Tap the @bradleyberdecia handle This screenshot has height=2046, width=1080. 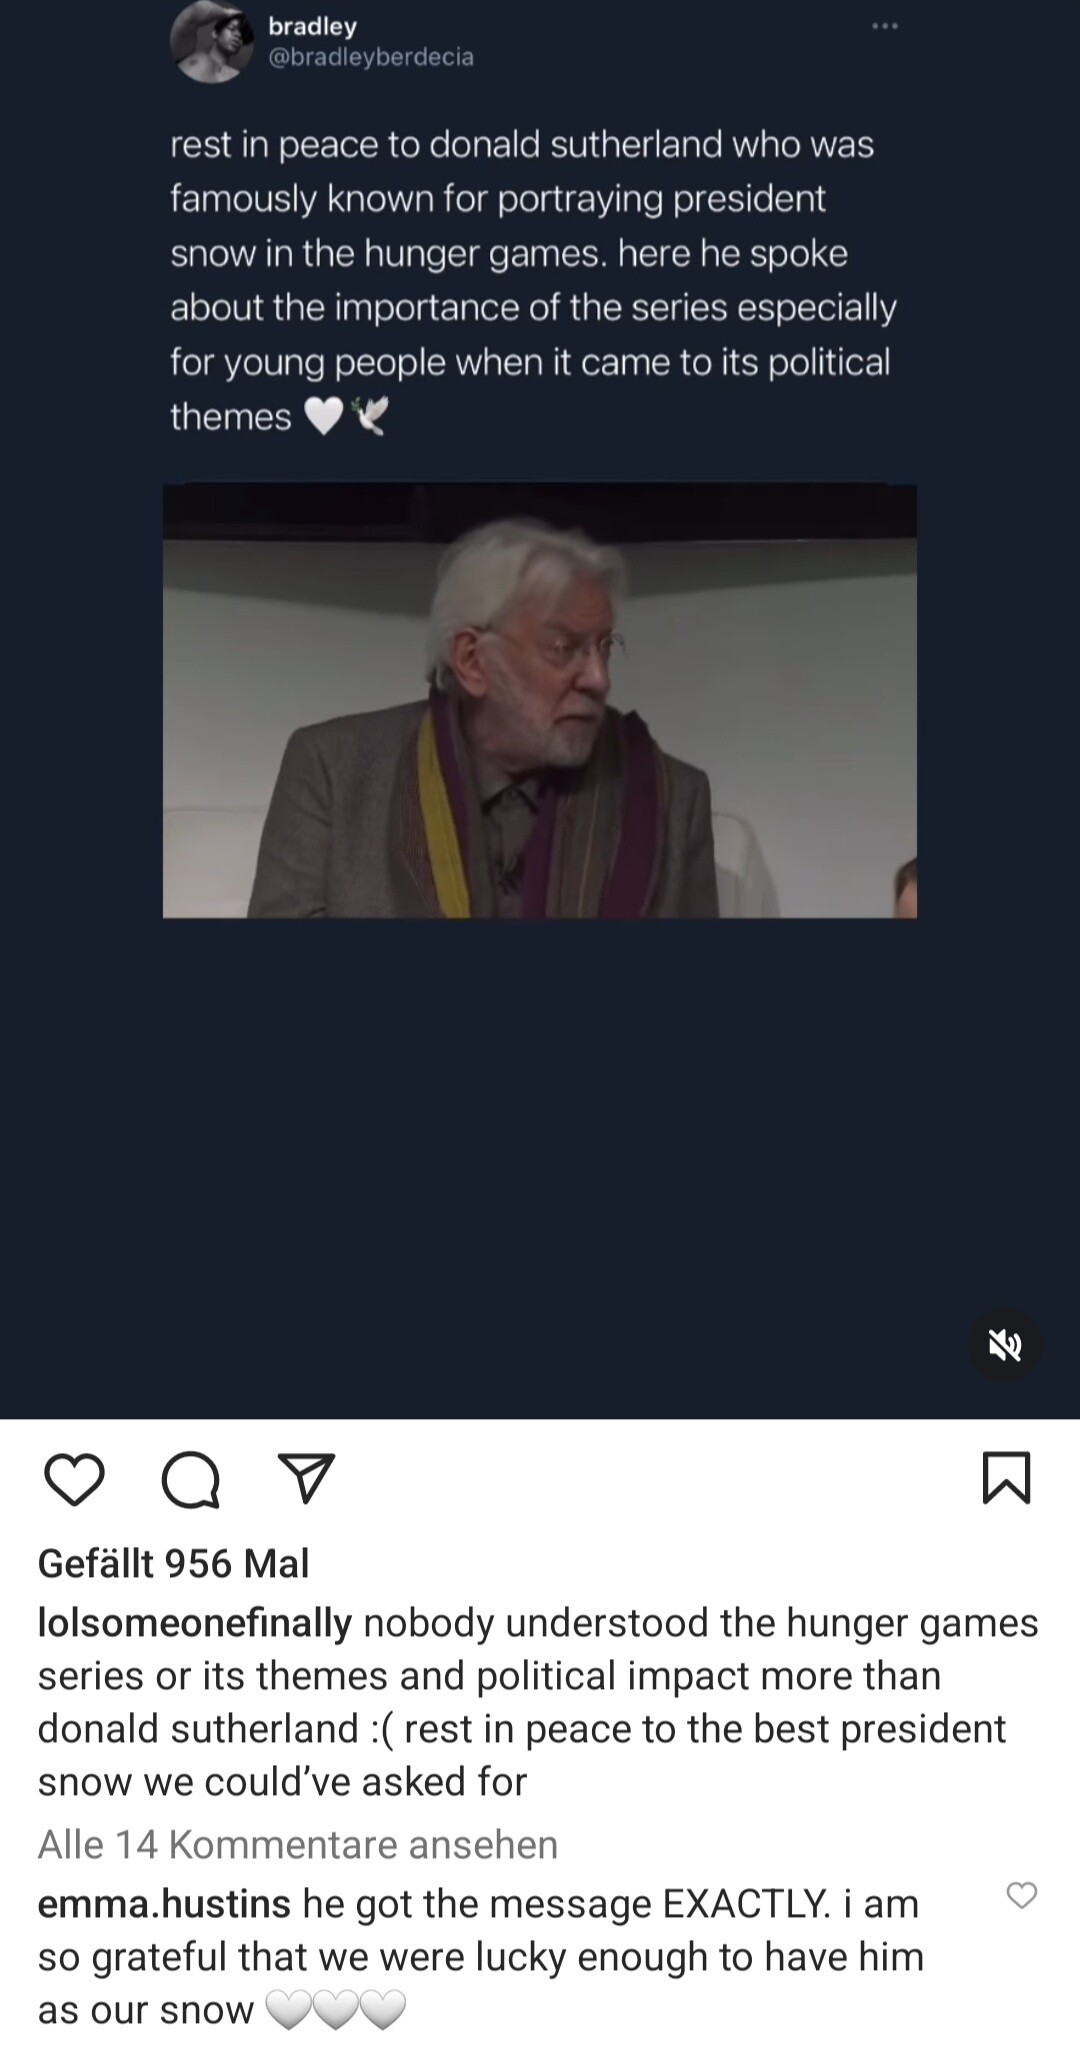pos(371,57)
